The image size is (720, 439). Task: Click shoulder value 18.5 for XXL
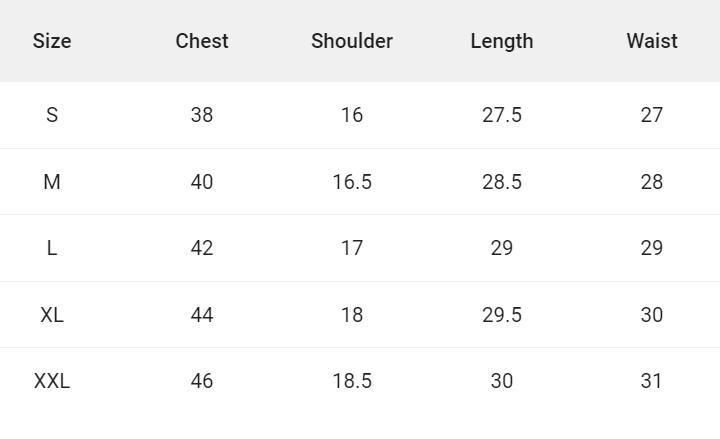(352, 381)
